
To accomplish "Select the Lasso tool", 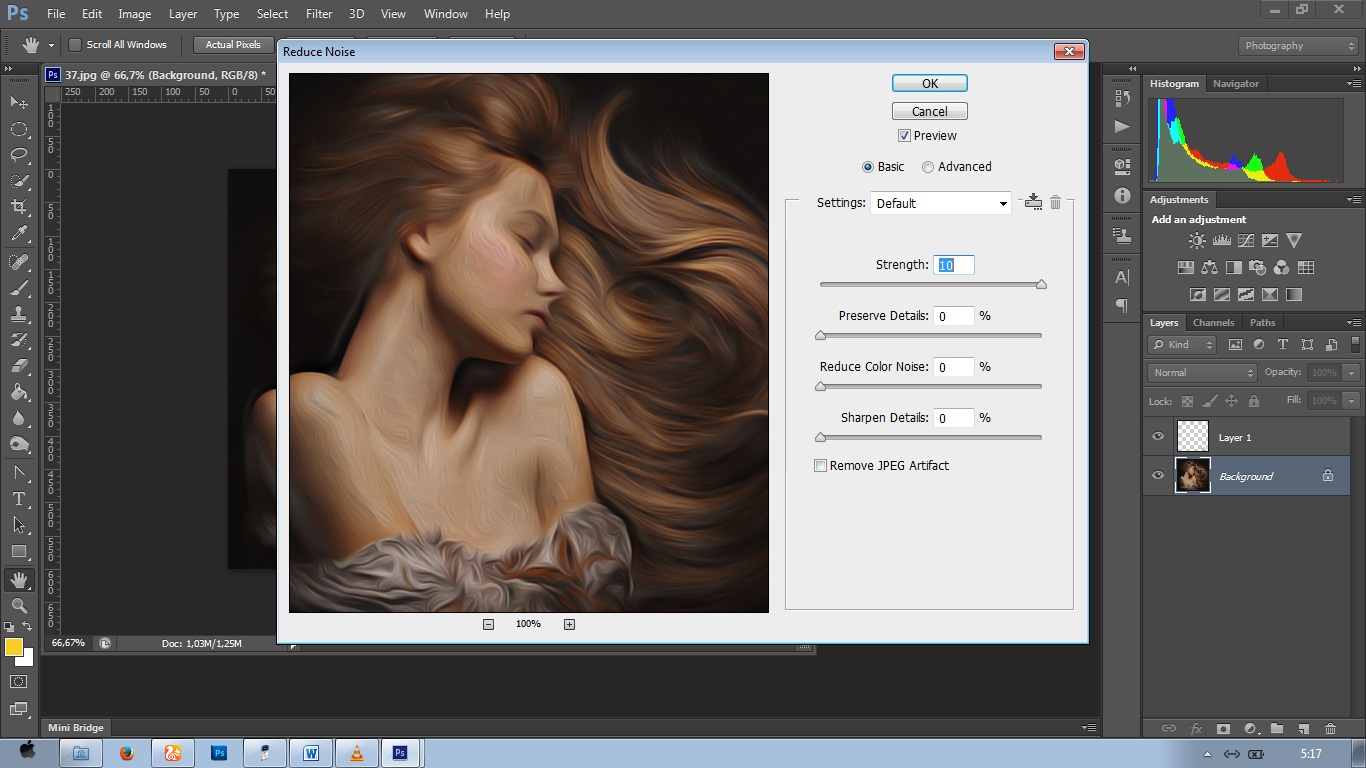I will point(19,155).
